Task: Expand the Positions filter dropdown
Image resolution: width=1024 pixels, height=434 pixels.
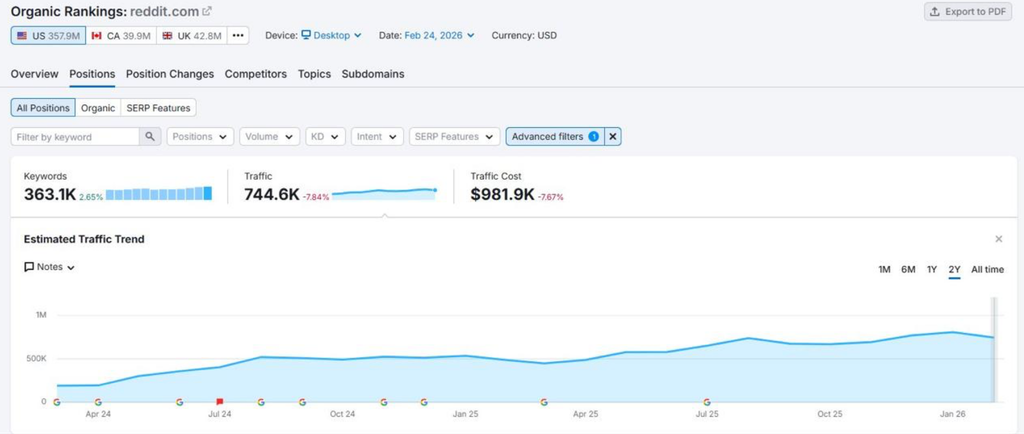Action: tap(200, 136)
